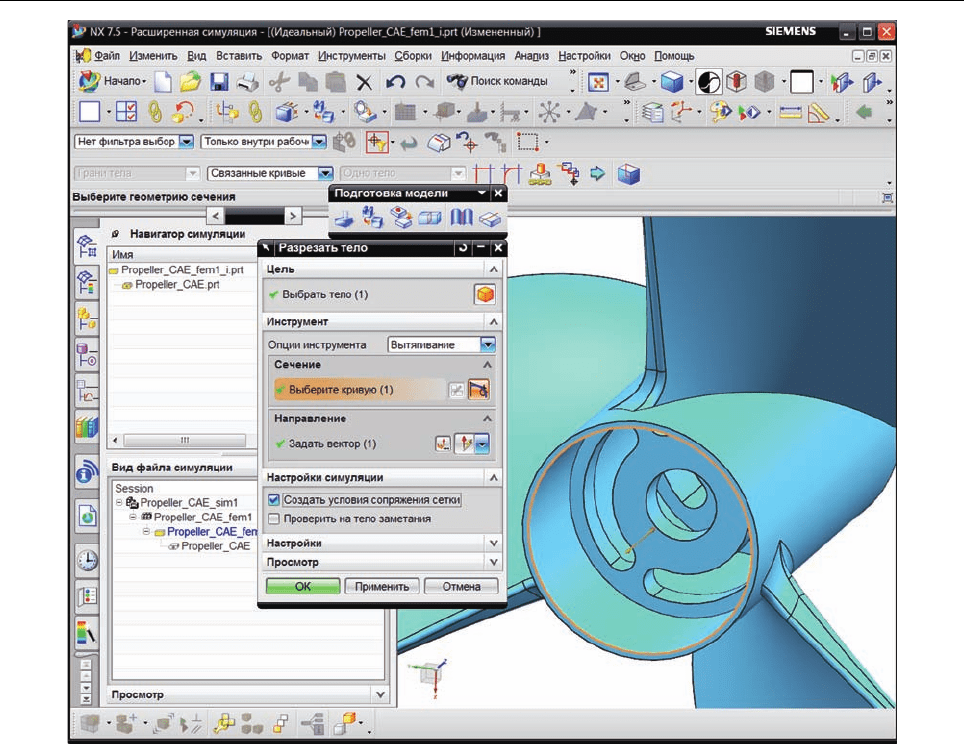The height and width of the screenshot is (744, 964).
Task: Click the yellow wrench with cubes bottom toolbar icon
Action: 224,724
